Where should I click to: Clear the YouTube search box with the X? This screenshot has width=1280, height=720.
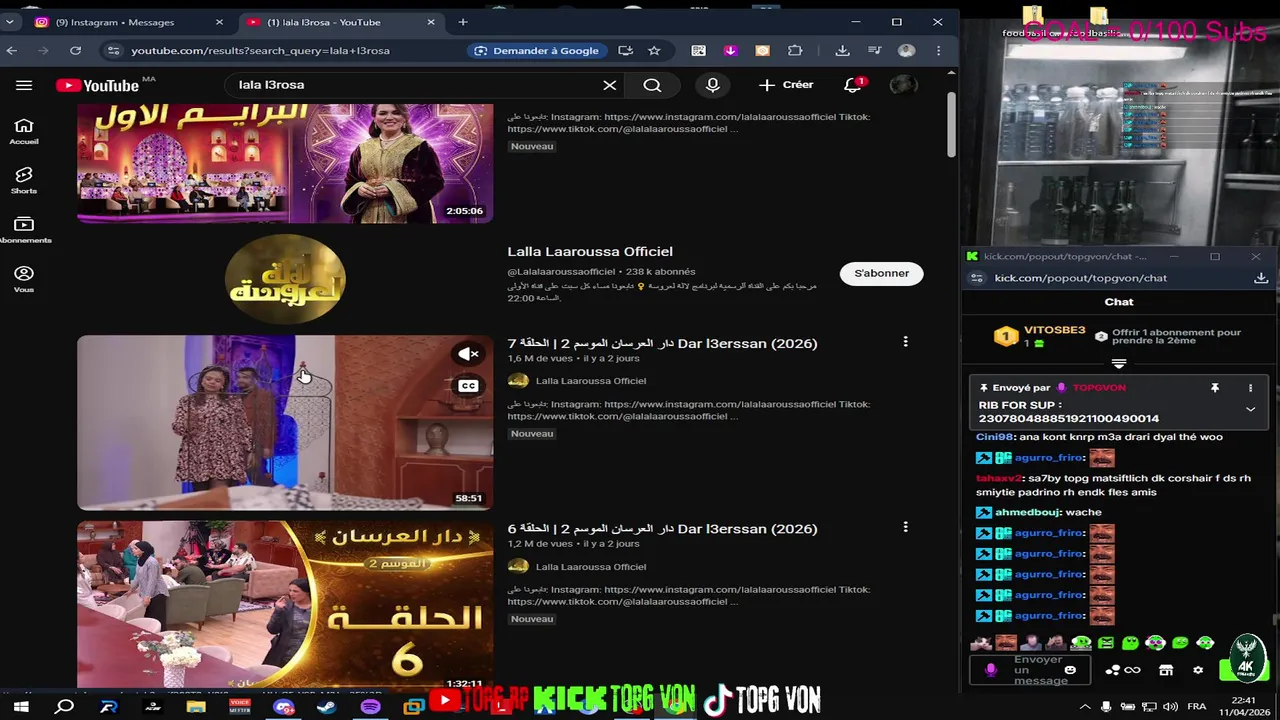[x=609, y=85]
